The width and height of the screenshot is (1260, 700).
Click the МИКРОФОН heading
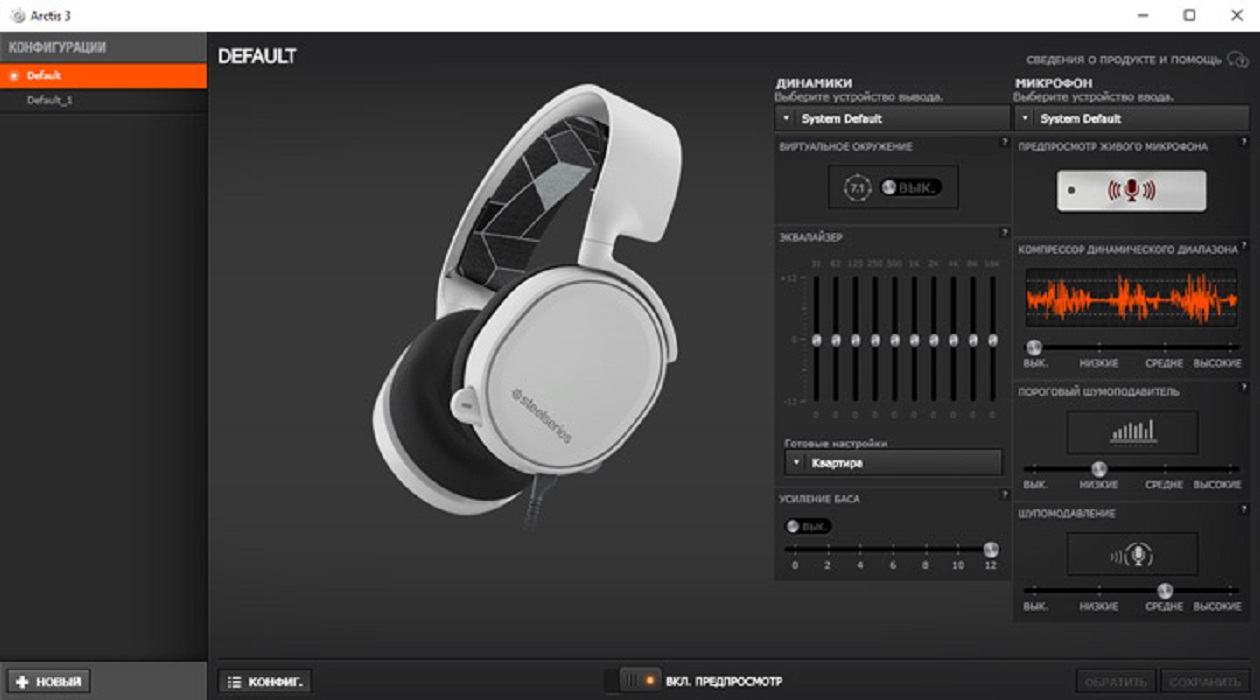click(x=1054, y=84)
